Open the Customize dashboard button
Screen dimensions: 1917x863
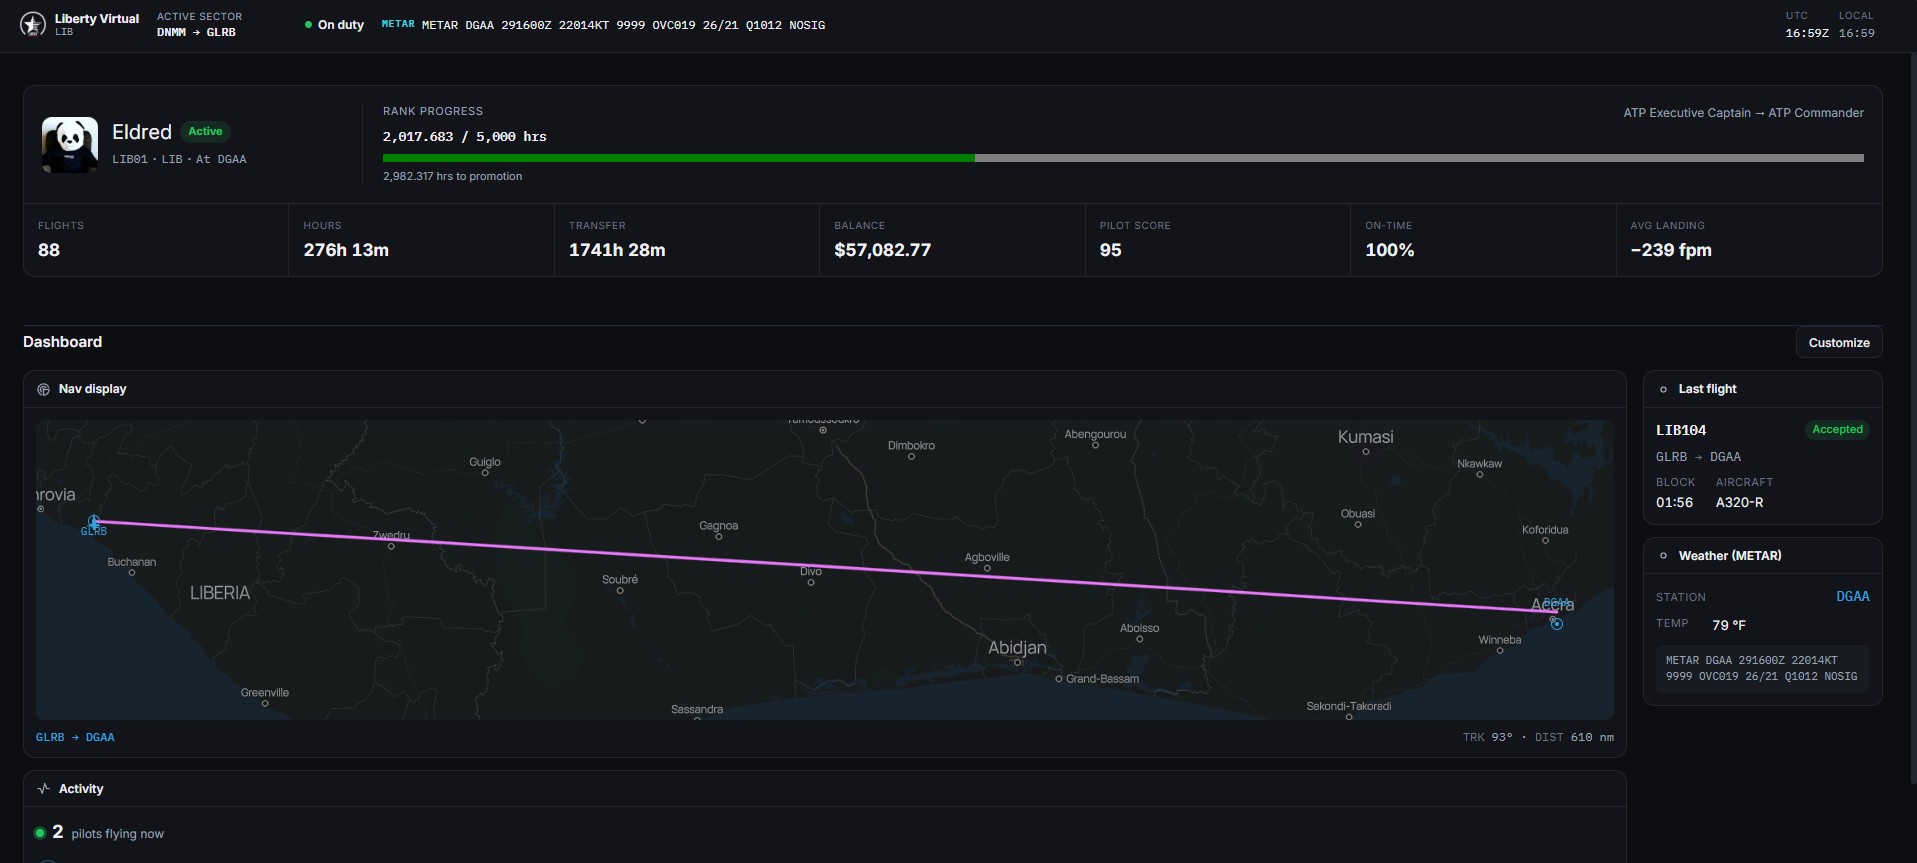click(x=1839, y=342)
